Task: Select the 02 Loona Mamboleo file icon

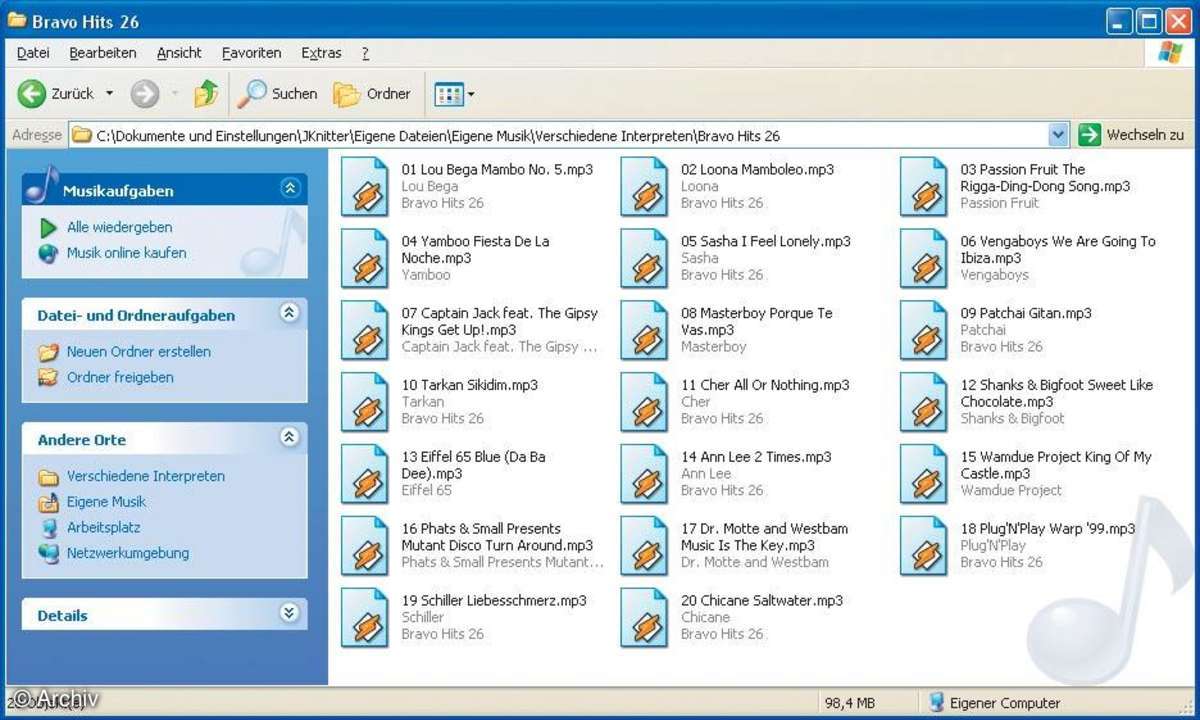Action: click(645, 187)
